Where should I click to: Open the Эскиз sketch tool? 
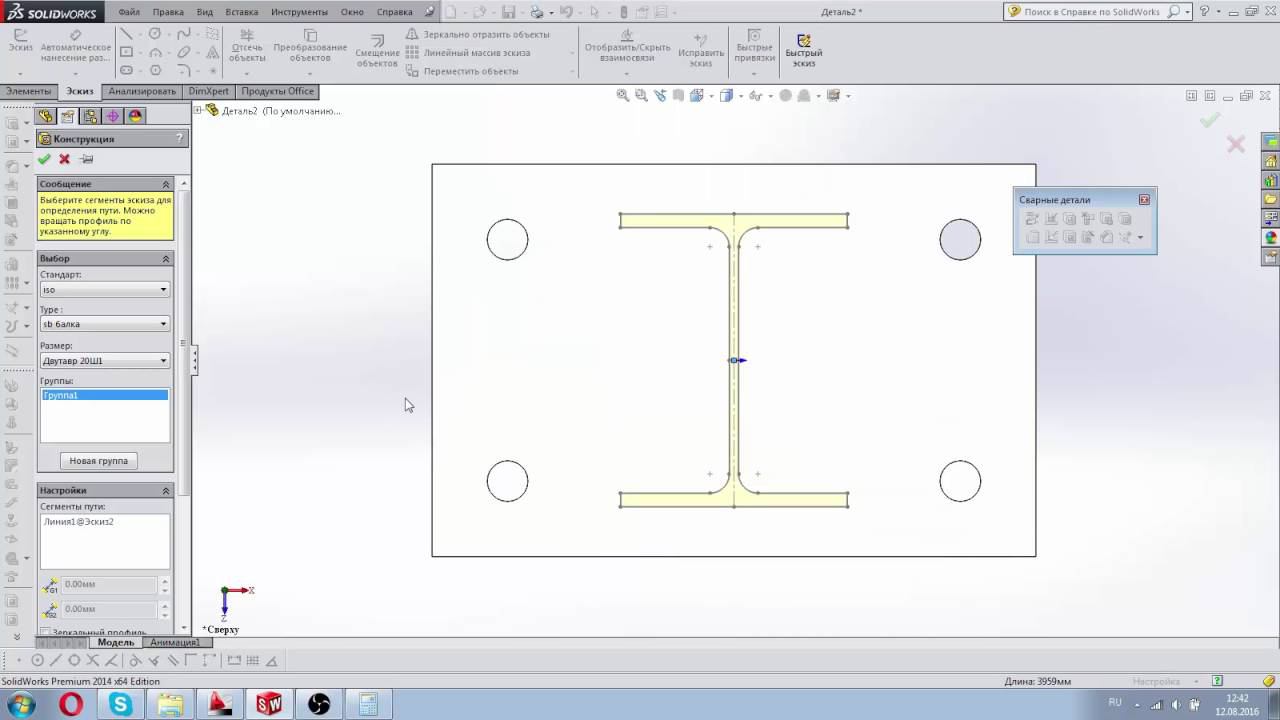click(20, 40)
